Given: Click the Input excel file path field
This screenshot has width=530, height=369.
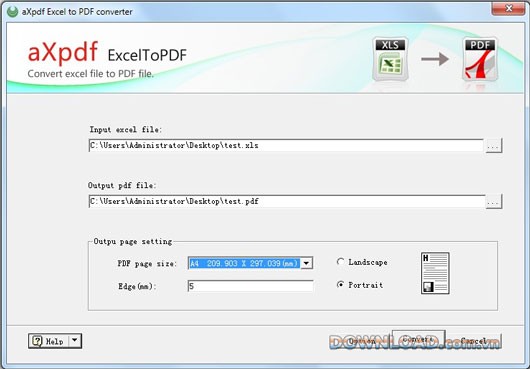Looking at the screenshot, I should (286, 146).
